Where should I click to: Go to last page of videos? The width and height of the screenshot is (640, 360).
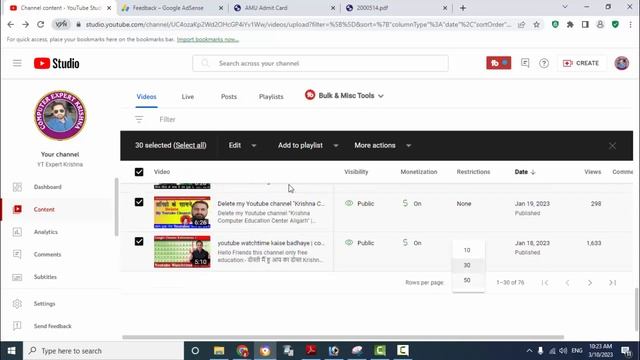(613, 282)
